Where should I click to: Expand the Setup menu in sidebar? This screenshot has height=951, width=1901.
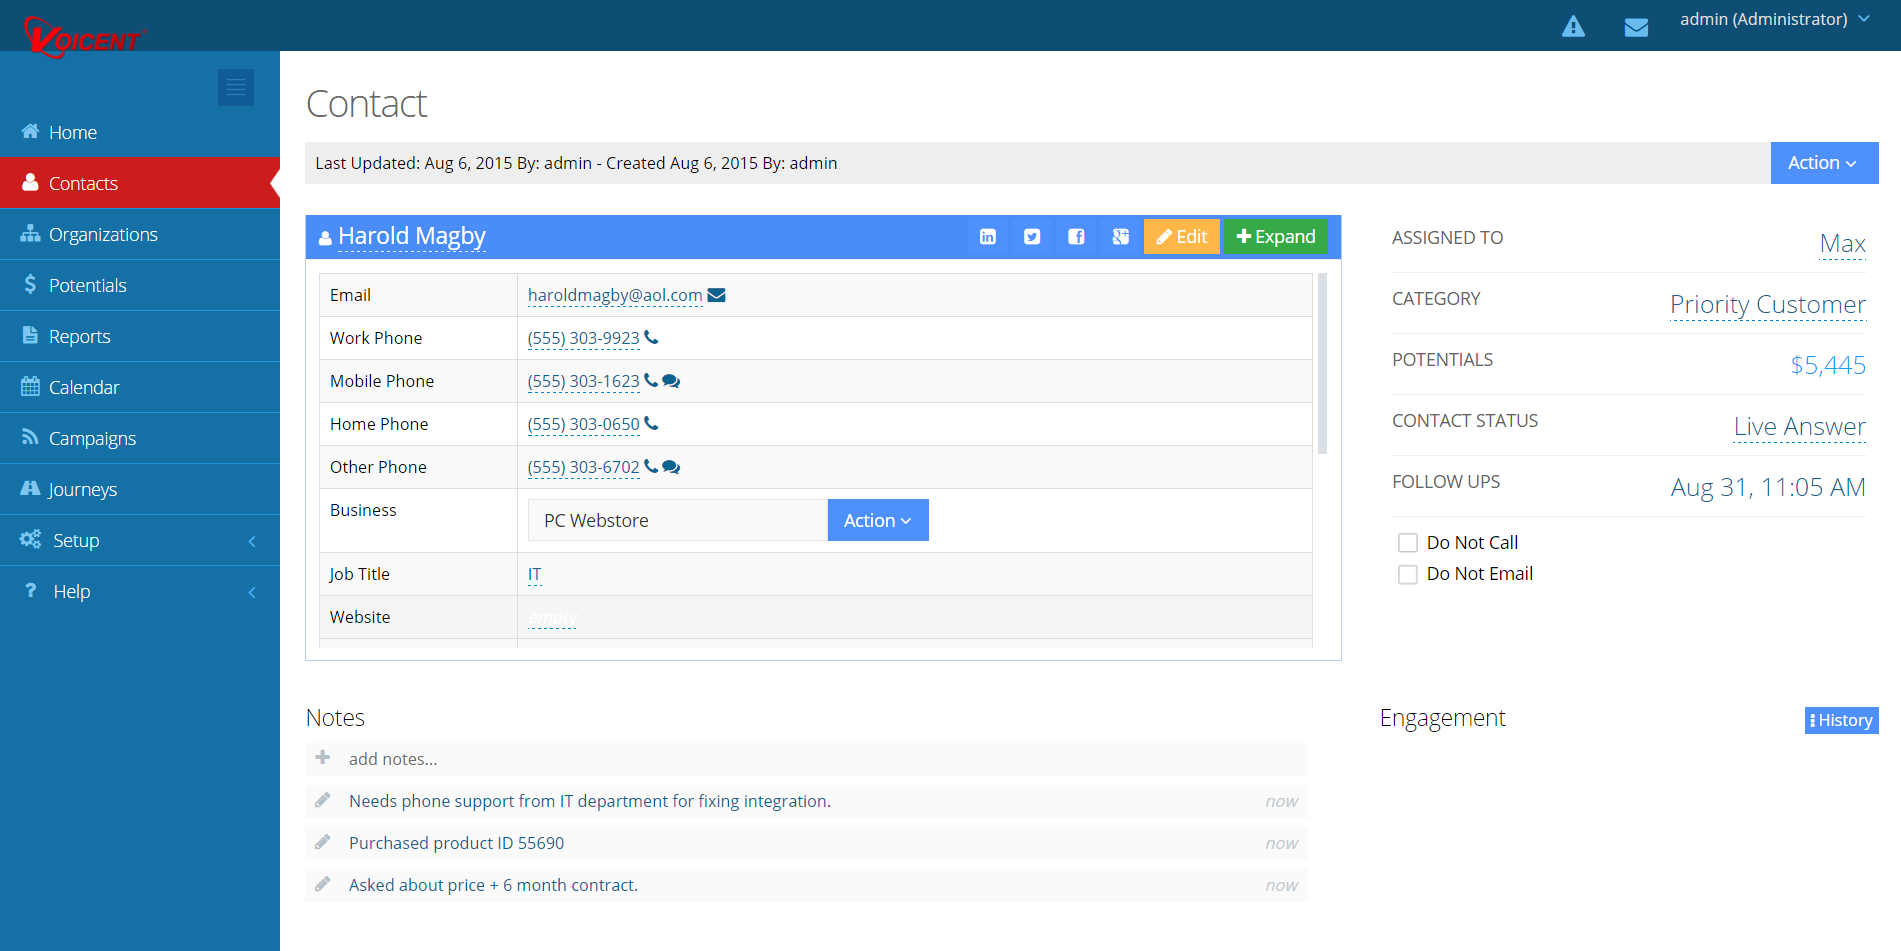point(140,540)
